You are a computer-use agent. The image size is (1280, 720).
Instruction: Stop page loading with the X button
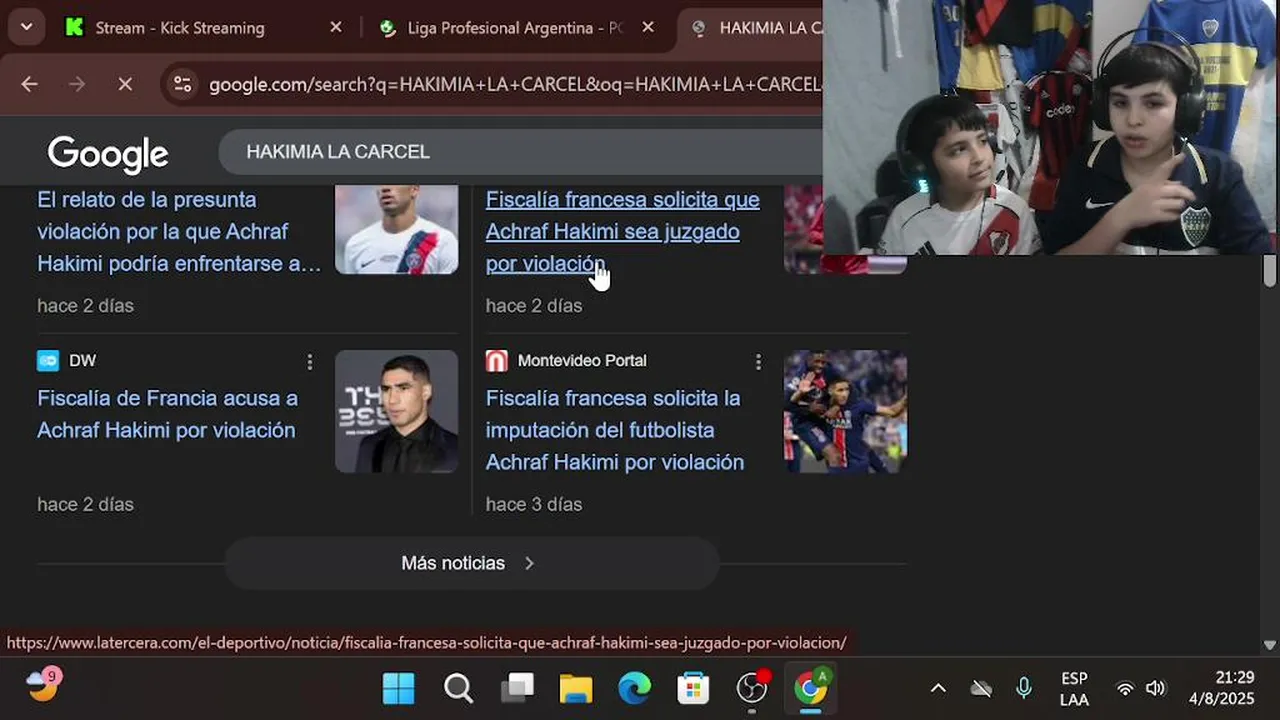125,84
